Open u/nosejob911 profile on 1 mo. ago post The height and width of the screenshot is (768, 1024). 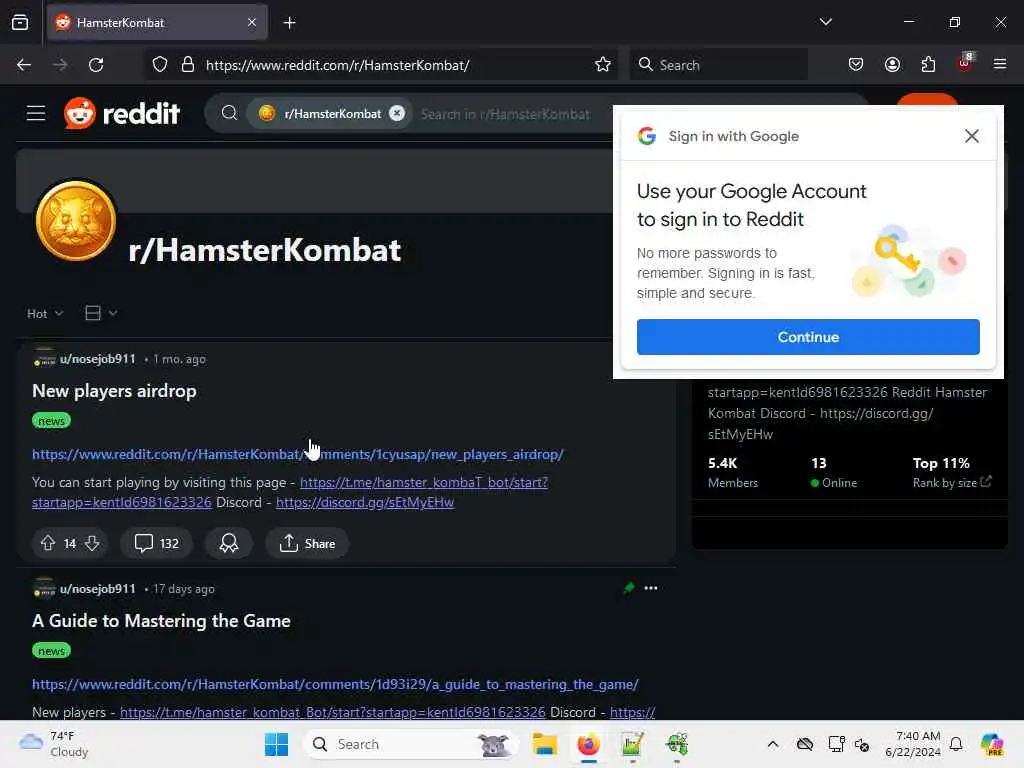(x=98, y=359)
